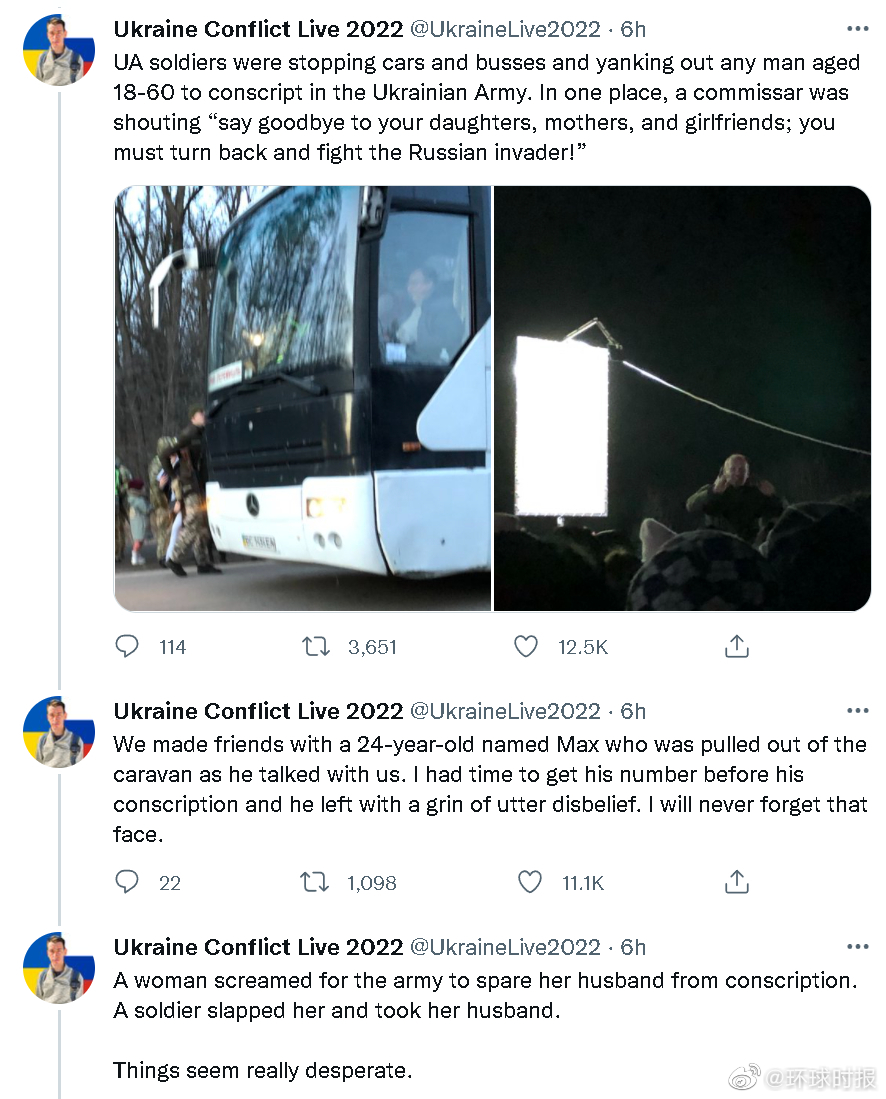Reply to the tweet about Max
This screenshot has height=1099, width=886.
(127, 882)
